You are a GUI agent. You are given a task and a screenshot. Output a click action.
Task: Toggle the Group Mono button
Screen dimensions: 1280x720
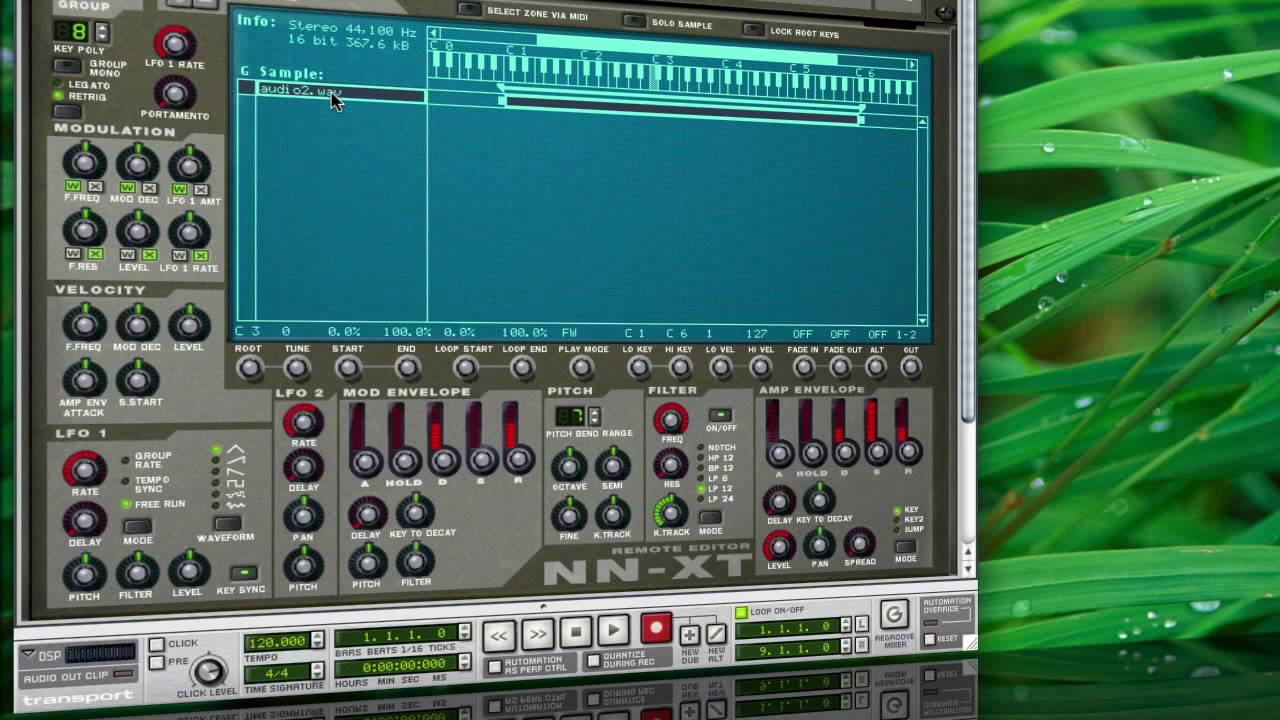(x=67, y=66)
